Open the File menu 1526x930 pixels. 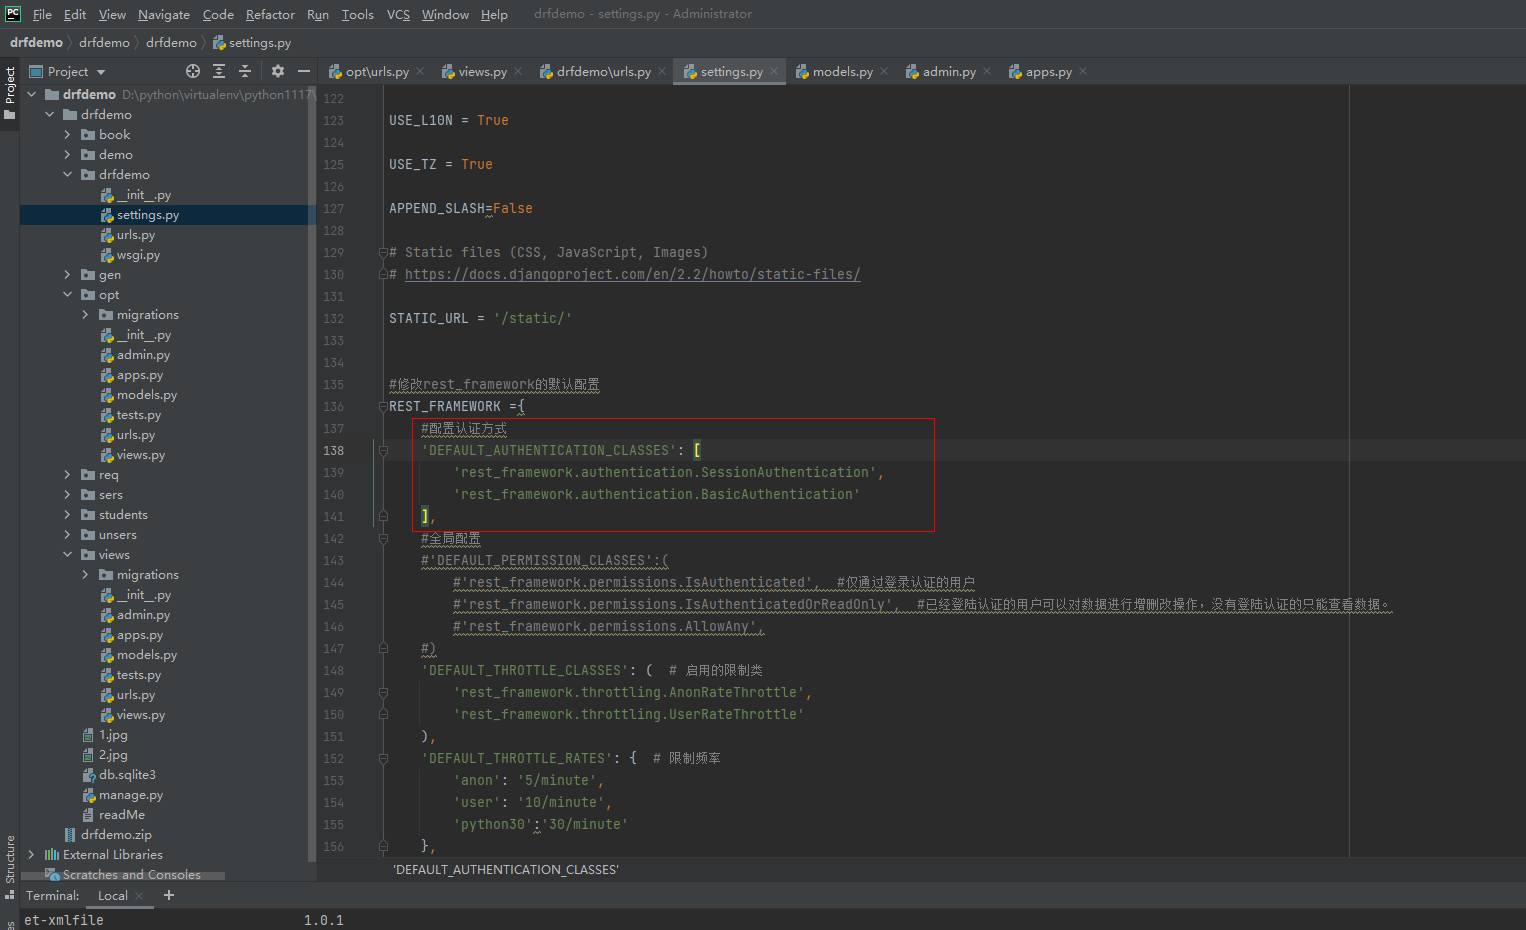click(x=42, y=14)
